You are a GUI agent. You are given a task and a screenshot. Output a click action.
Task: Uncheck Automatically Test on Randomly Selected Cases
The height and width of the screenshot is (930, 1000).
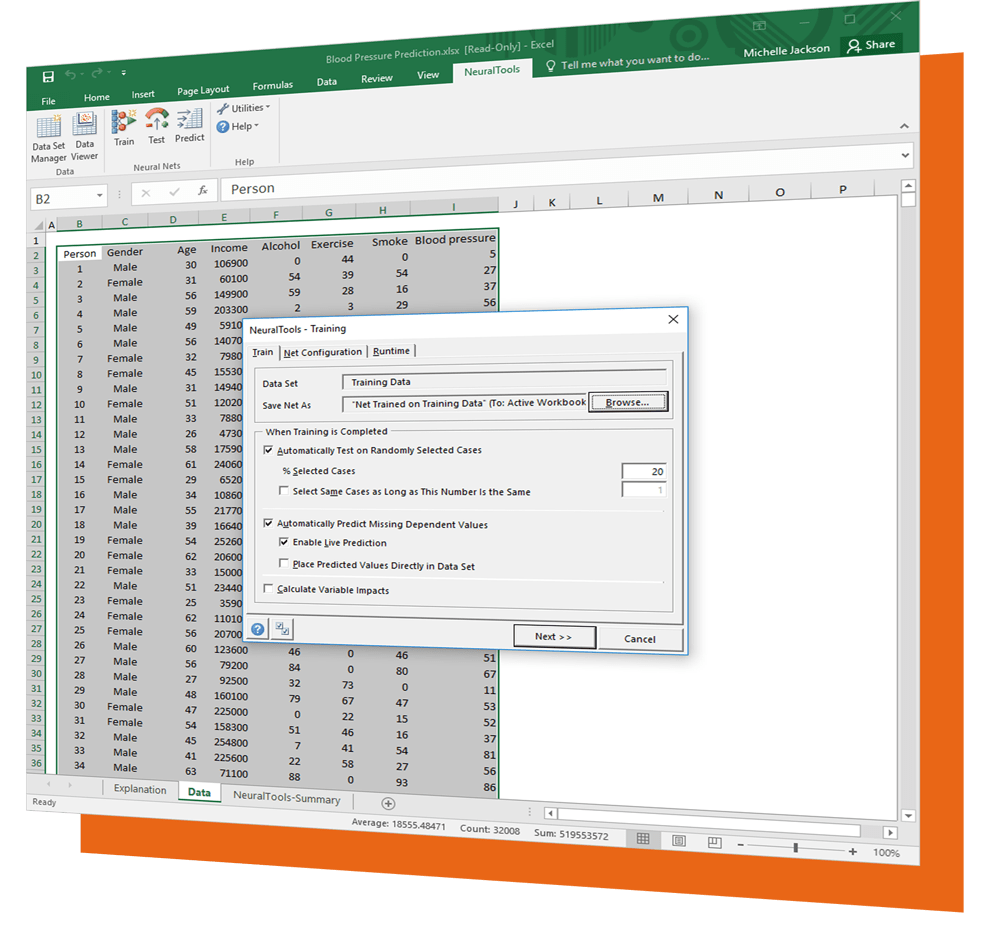(x=268, y=451)
